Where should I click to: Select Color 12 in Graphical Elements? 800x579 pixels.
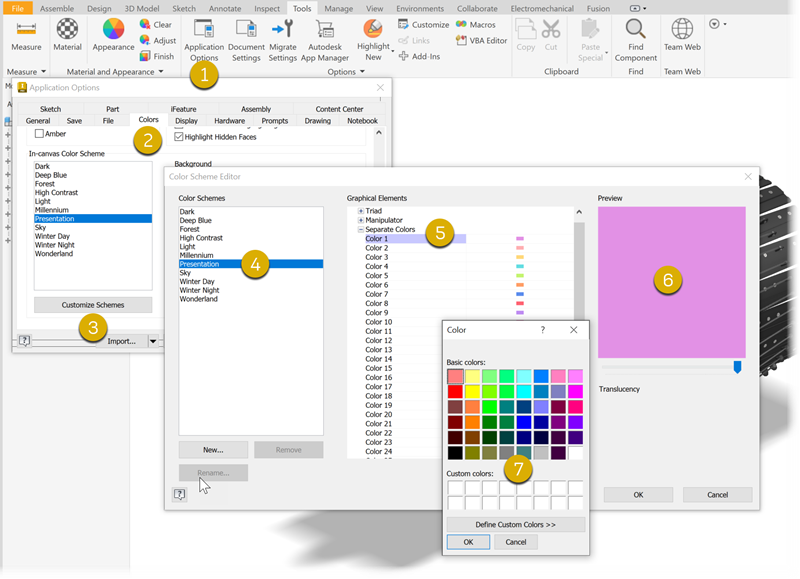[379, 340]
